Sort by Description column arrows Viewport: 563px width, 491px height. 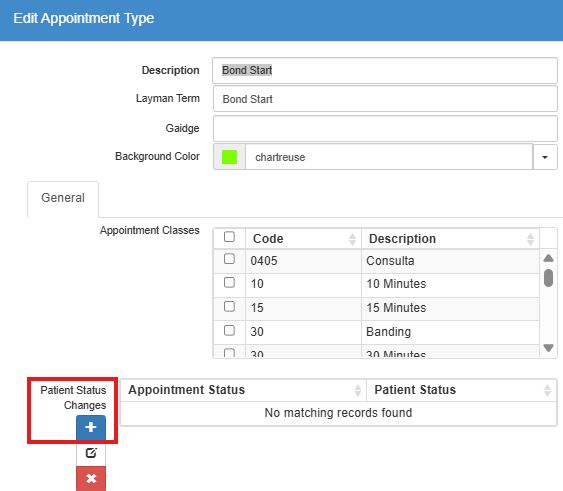point(530,239)
